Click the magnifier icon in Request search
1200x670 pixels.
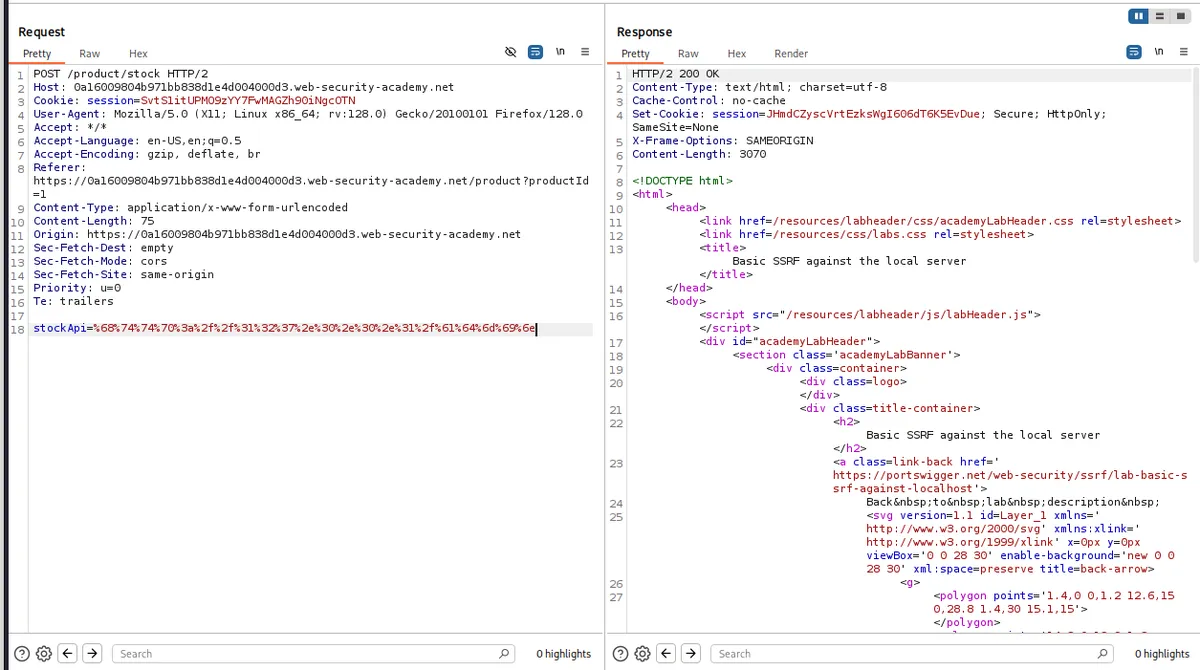[x=504, y=653]
